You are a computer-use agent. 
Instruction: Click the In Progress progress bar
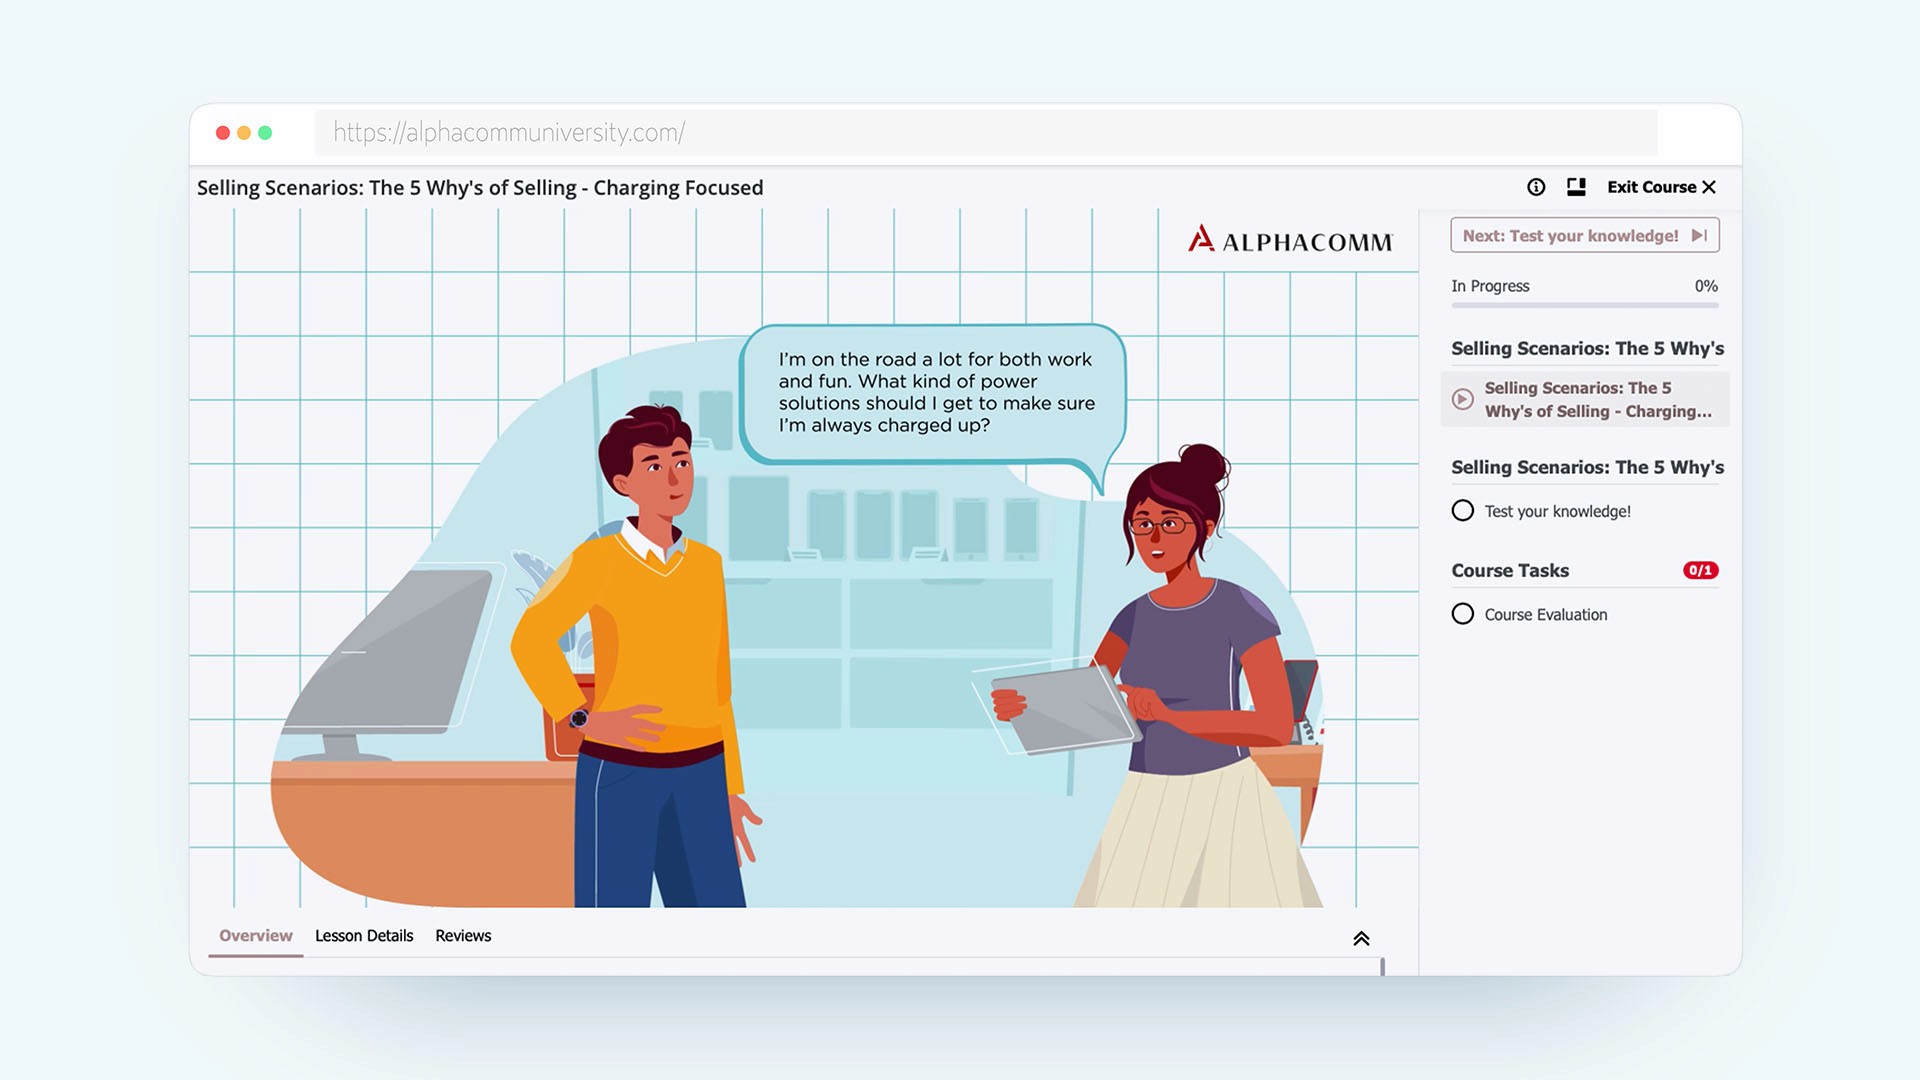[1584, 305]
